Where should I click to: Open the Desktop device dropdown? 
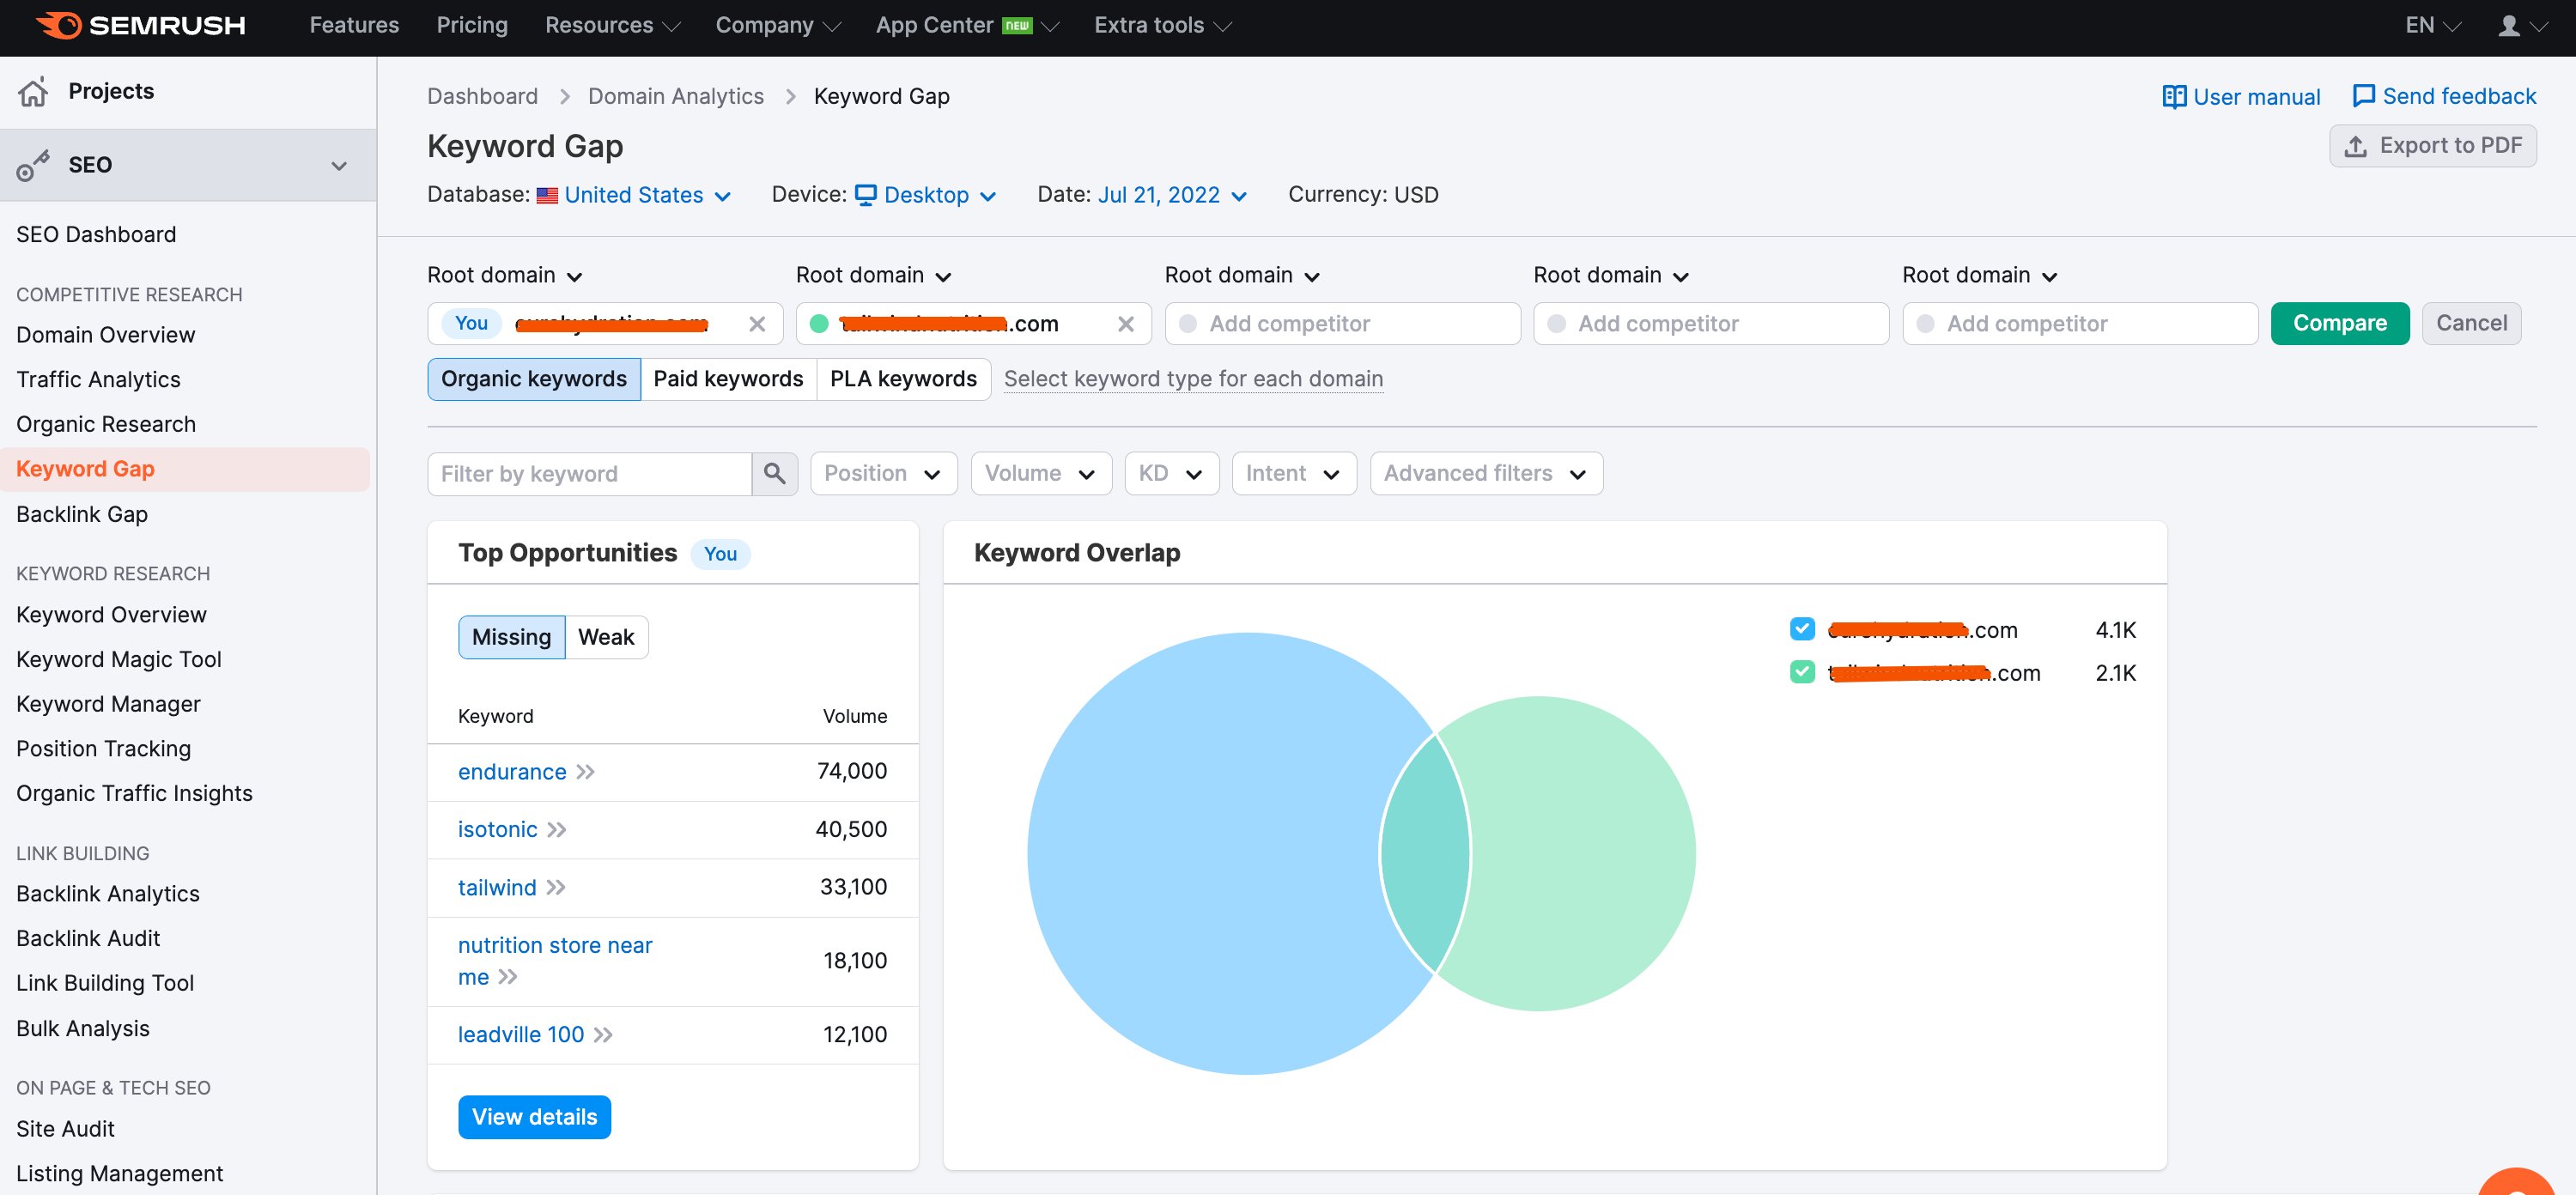[x=926, y=195]
